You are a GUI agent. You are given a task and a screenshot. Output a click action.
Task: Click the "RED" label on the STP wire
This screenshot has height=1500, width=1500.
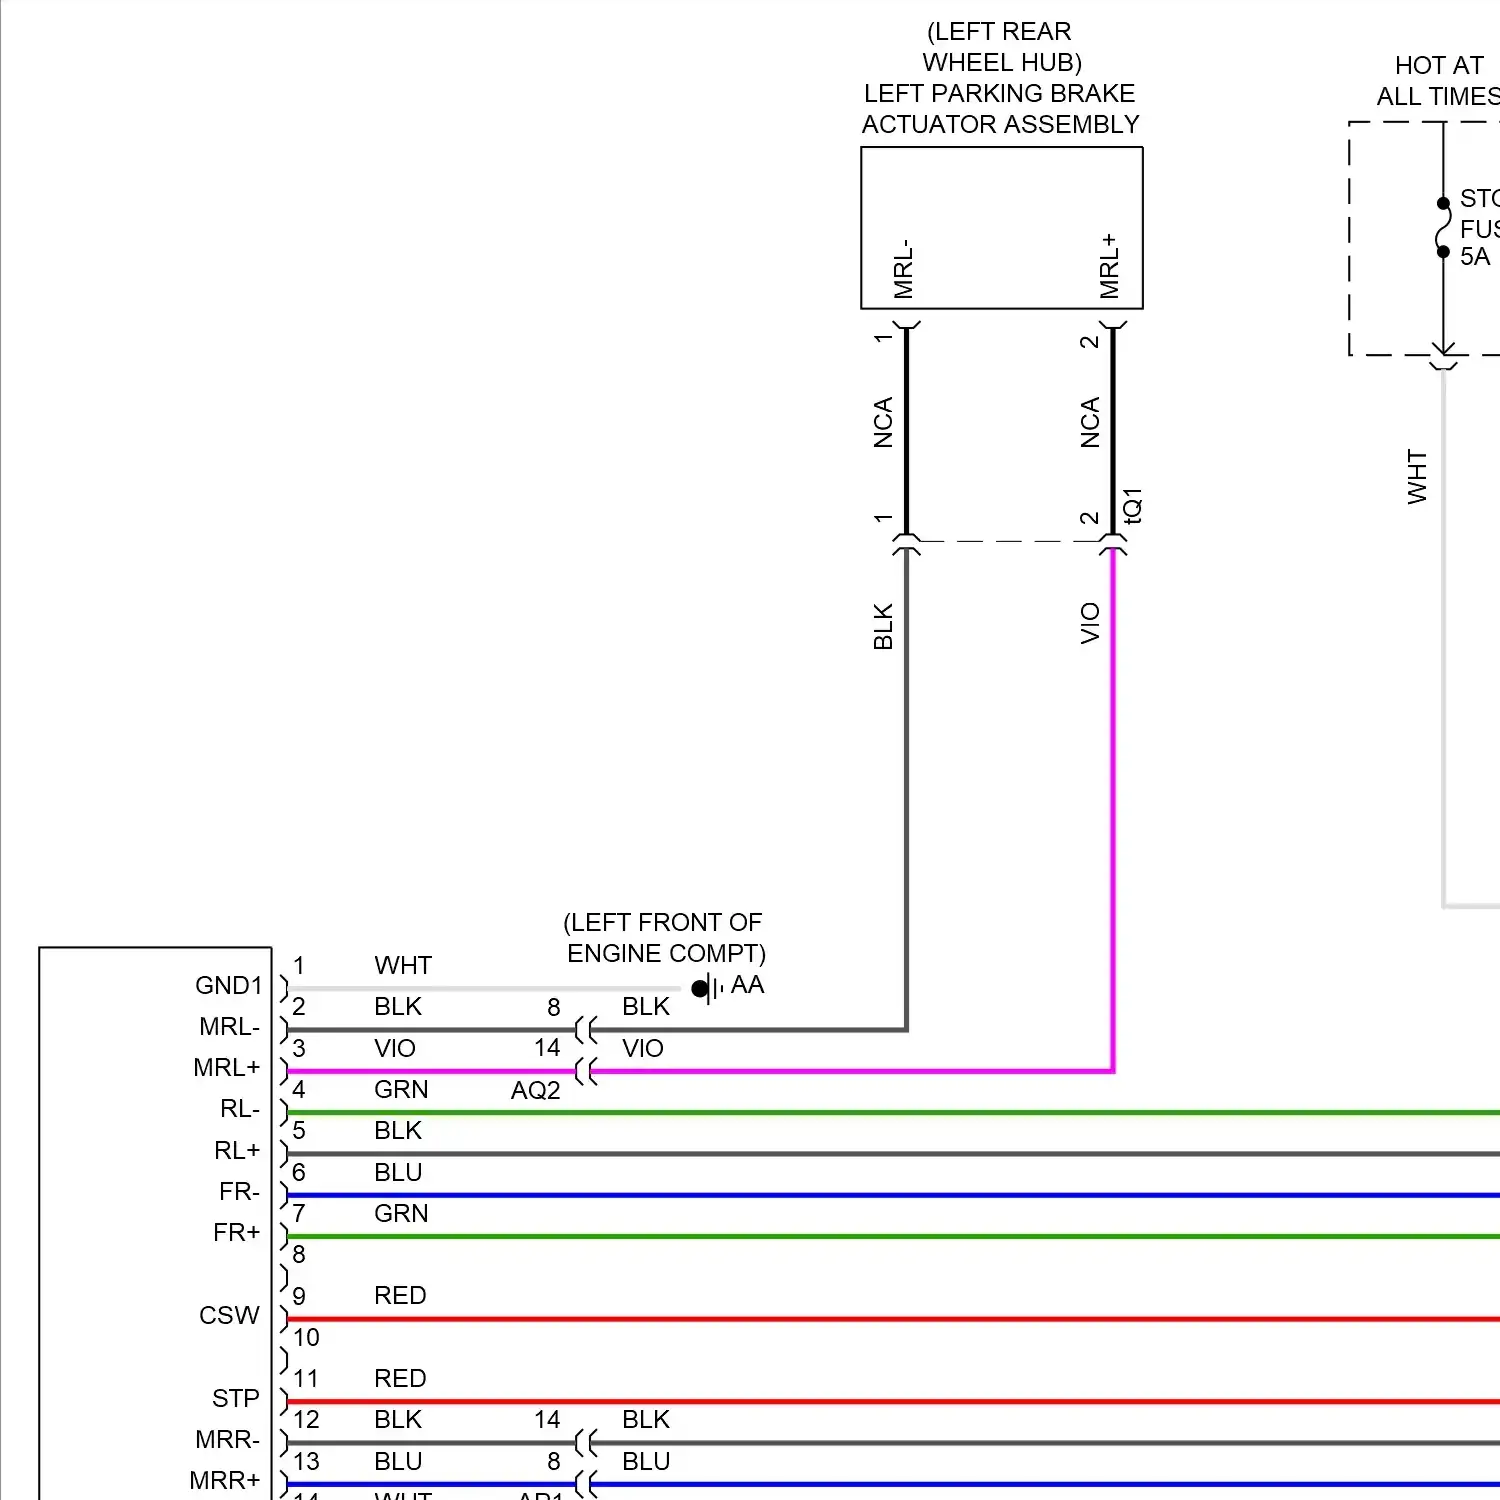[400, 1379]
